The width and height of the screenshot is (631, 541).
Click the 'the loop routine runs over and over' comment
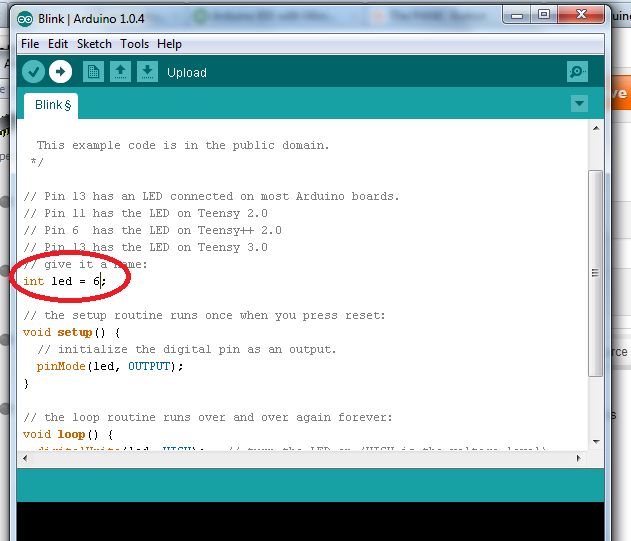[208, 417]
